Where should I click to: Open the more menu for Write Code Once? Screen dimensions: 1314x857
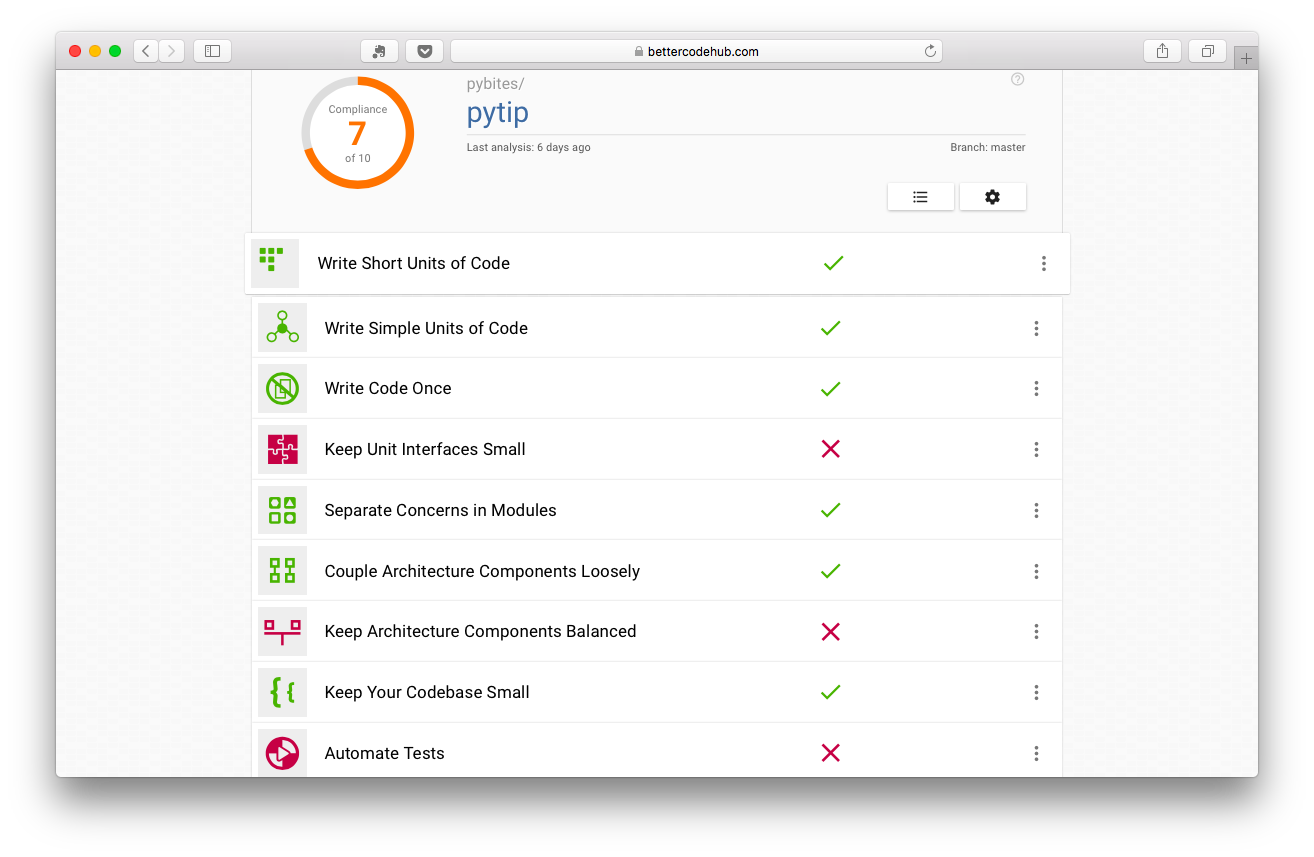(x=1036, y=388)
